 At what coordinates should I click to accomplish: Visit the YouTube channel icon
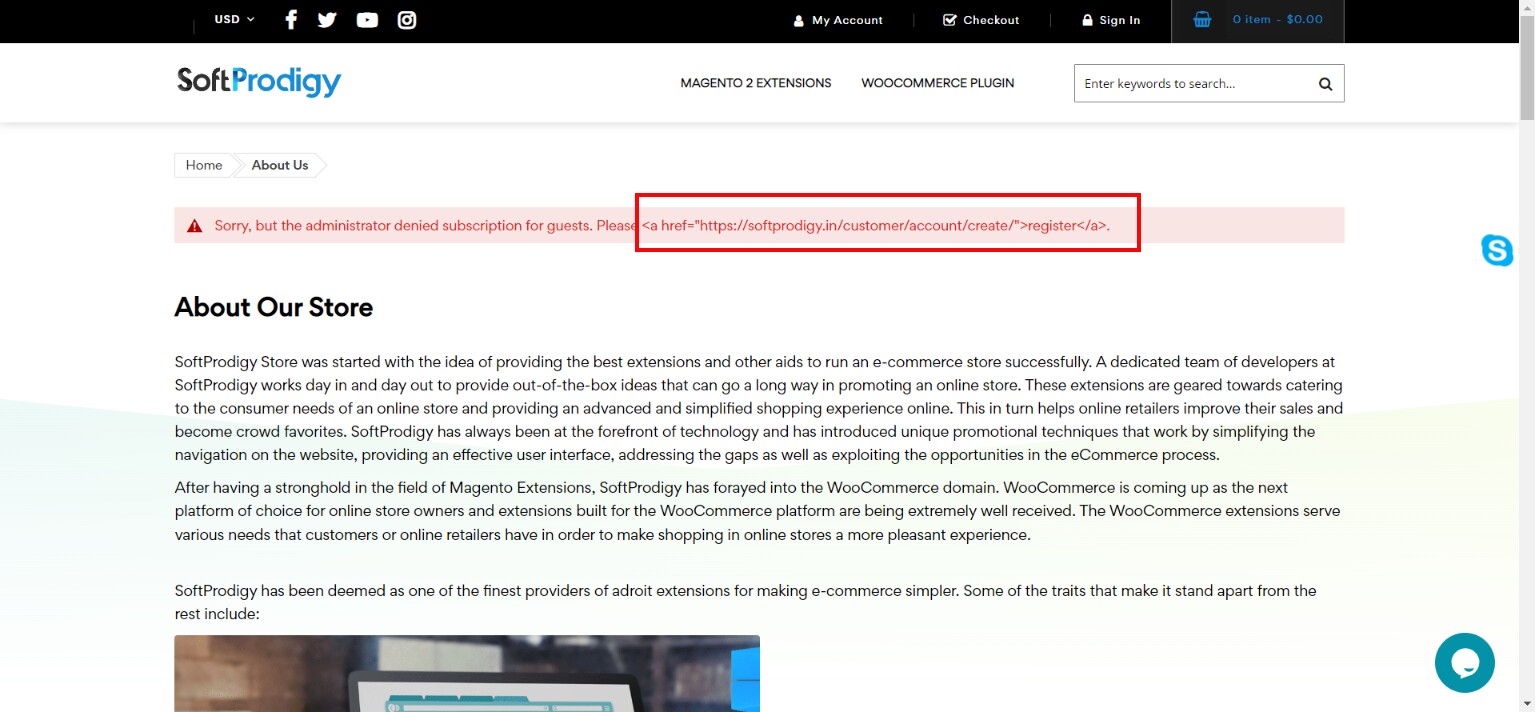tap(367, 19)
